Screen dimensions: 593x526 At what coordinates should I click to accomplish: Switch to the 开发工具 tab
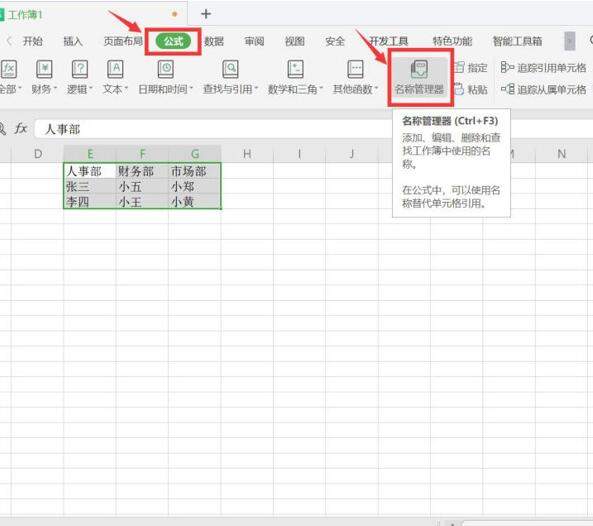coord(388,41)
